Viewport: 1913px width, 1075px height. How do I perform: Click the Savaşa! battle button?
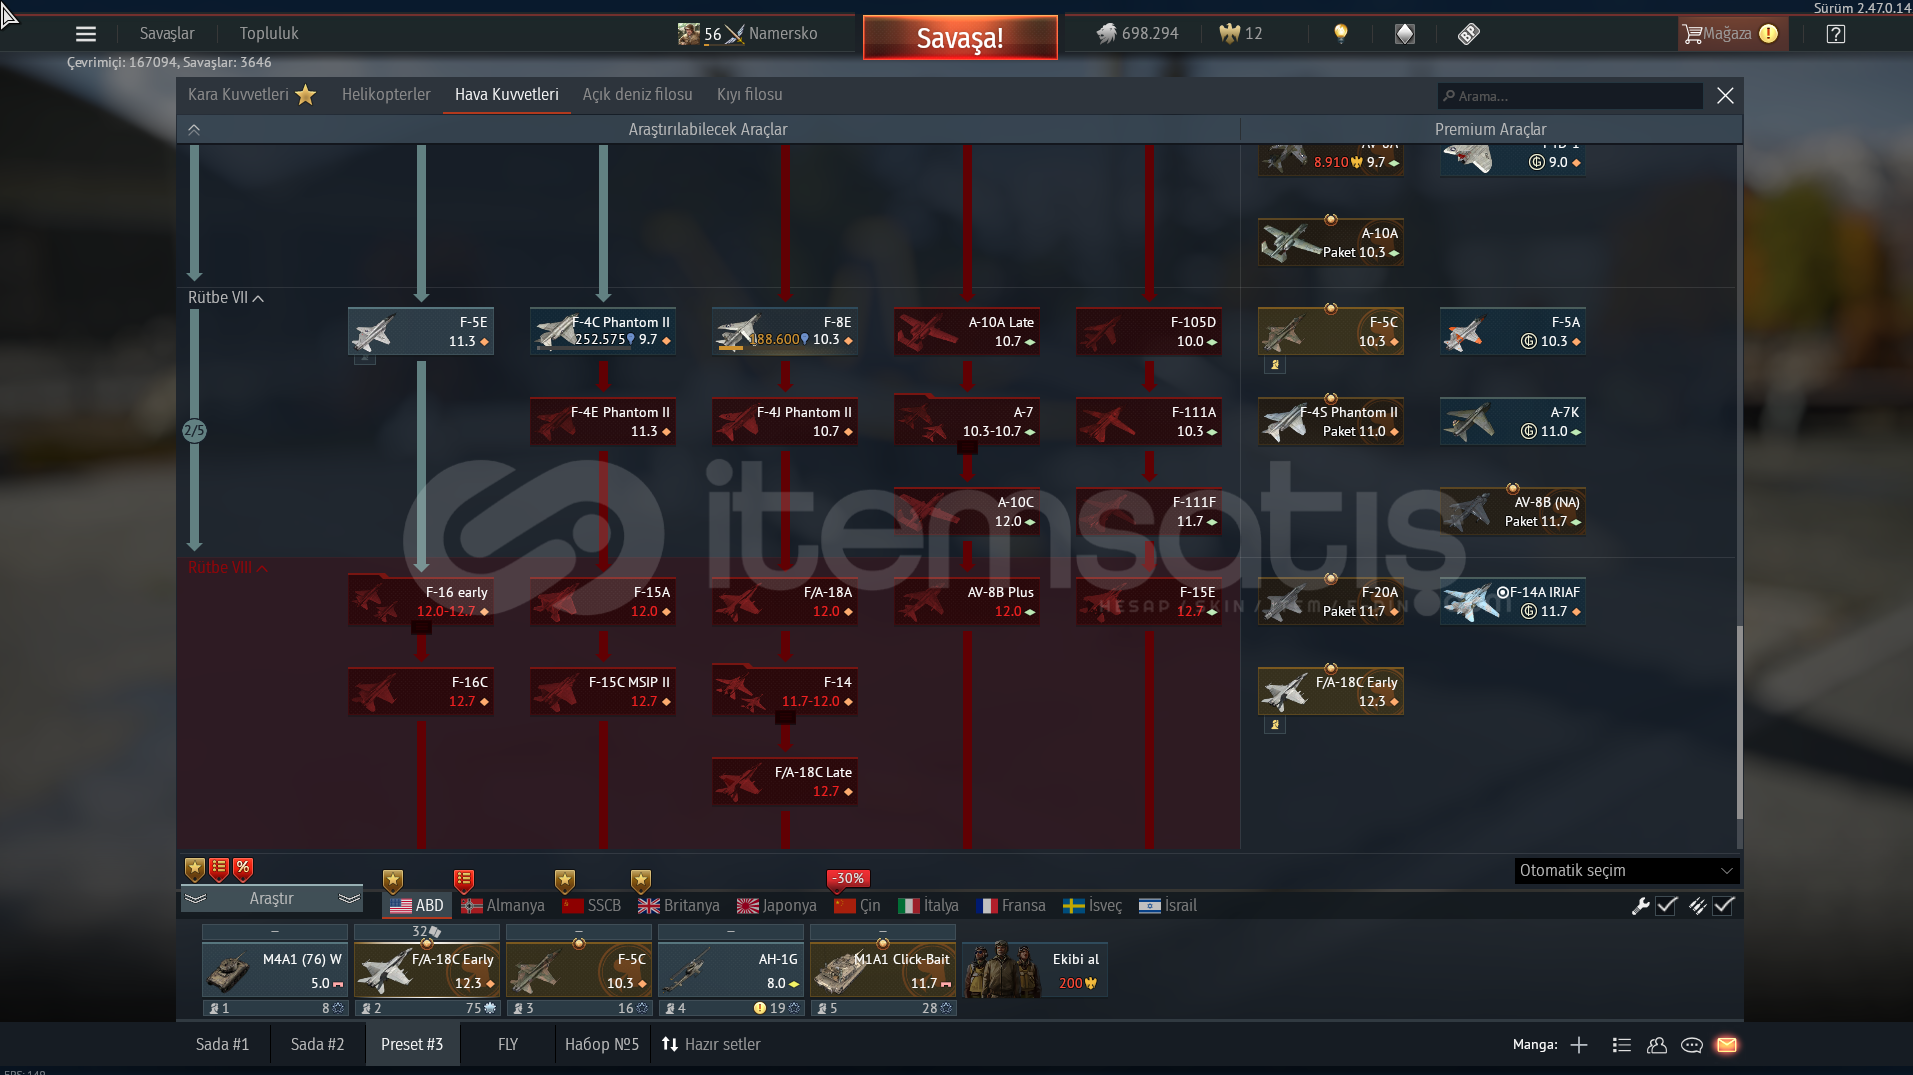click(x=960, y=38)
